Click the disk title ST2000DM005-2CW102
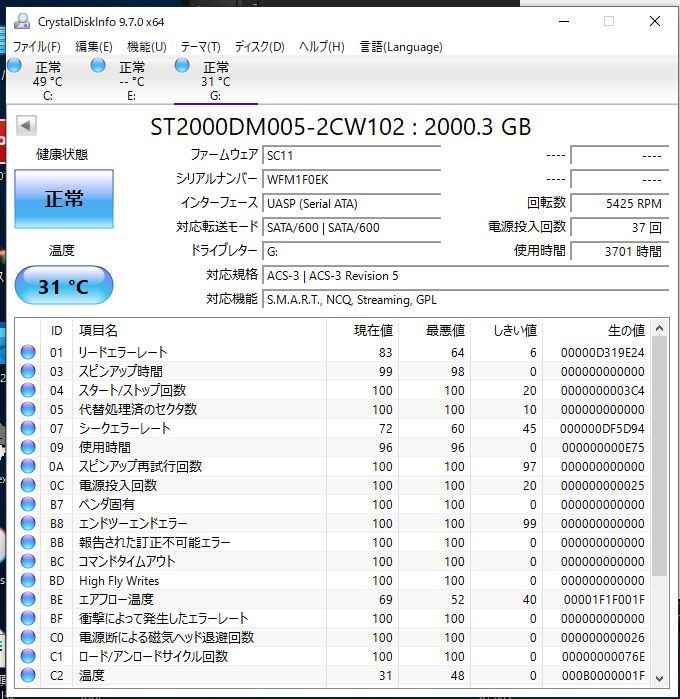The height and width of the screenshot is (699, 680). [x=277, y=127]
